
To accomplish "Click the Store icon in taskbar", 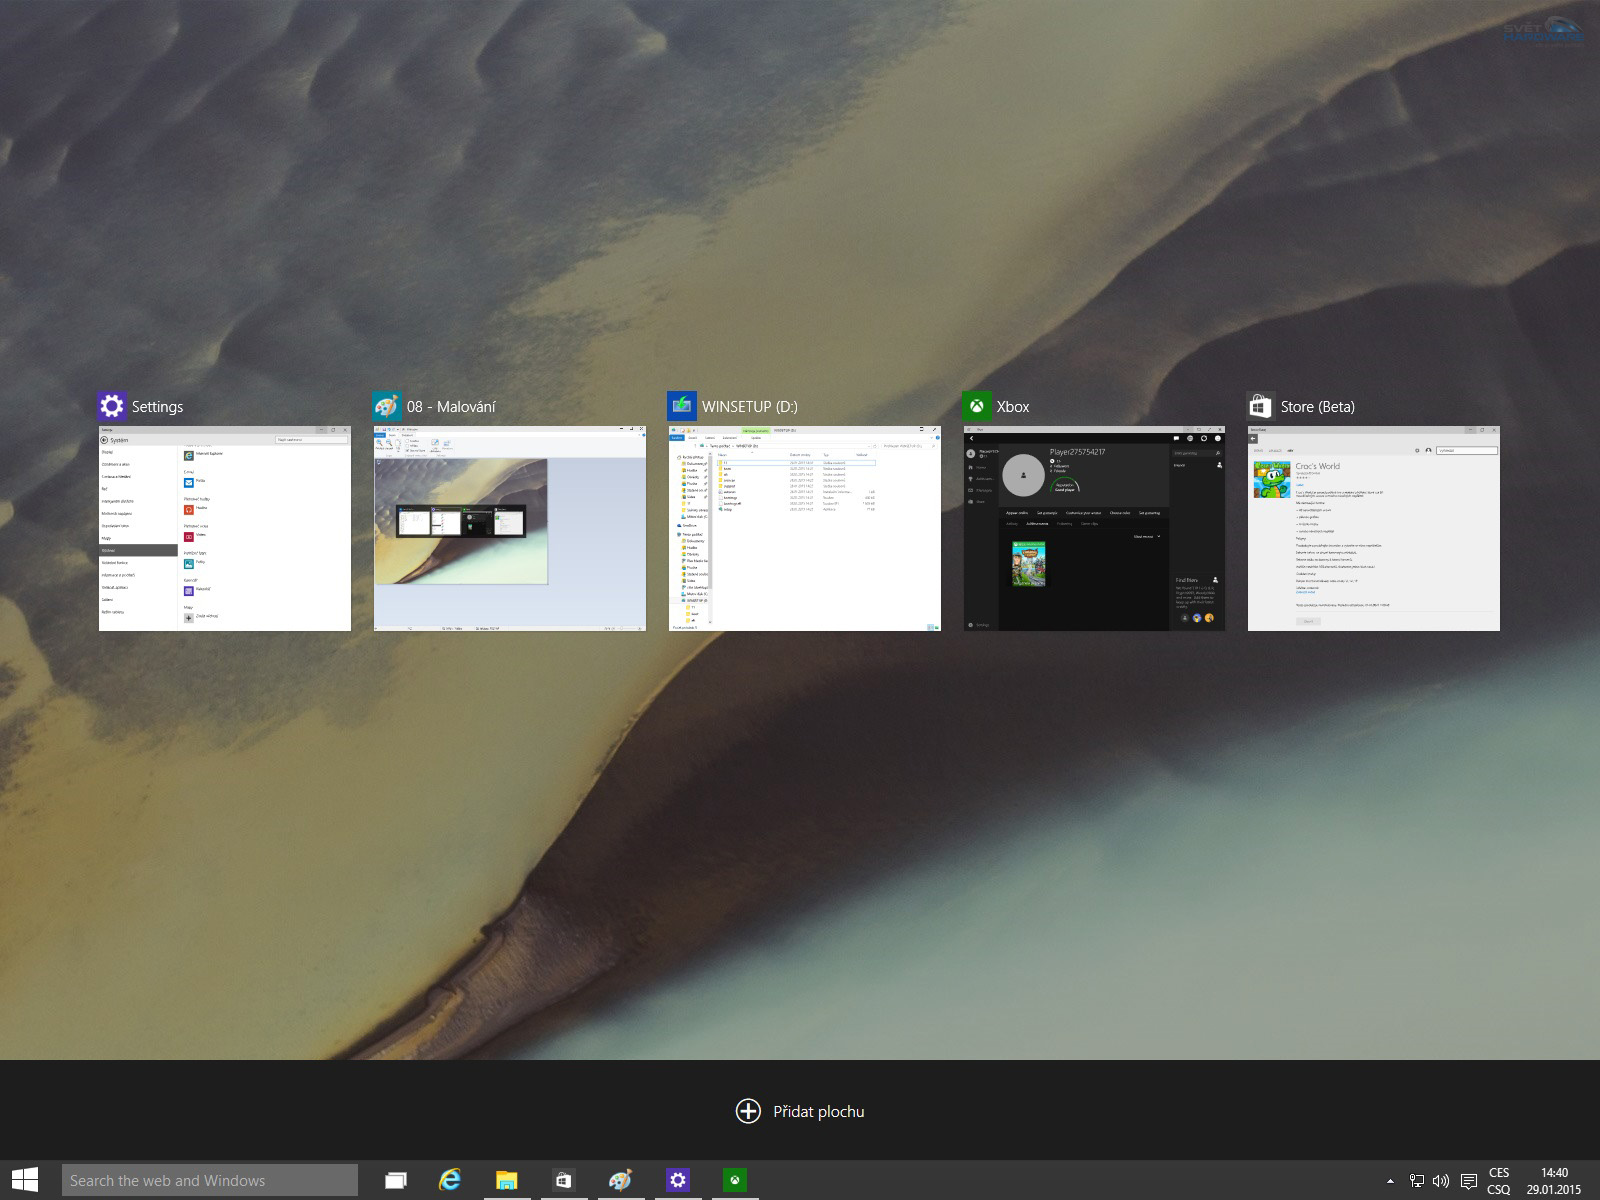I will [x=564, y=1181].
